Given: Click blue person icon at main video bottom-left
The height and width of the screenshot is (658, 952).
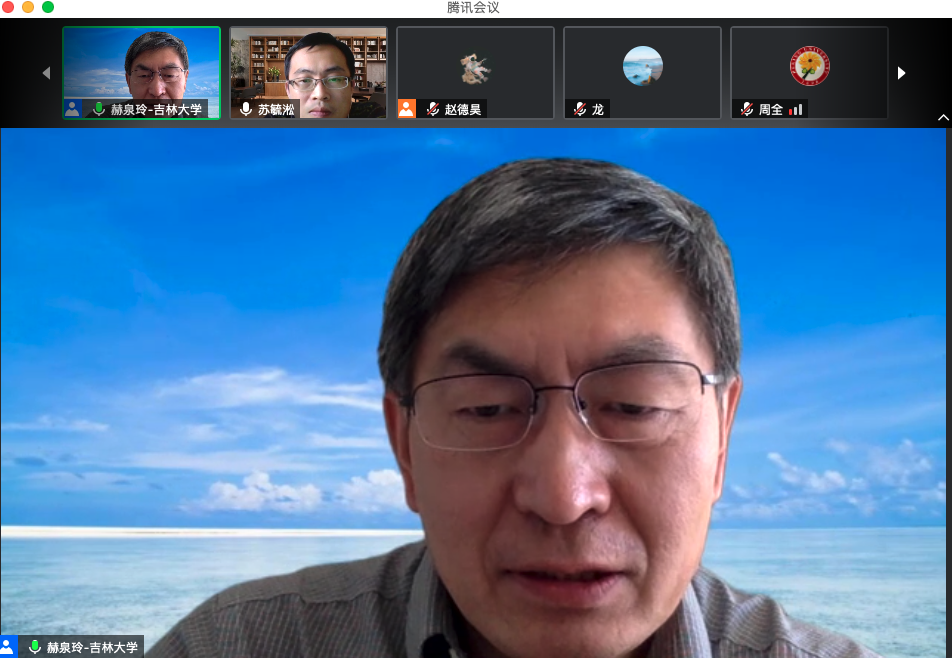Looking at the screenshot, I should [8, 647].
